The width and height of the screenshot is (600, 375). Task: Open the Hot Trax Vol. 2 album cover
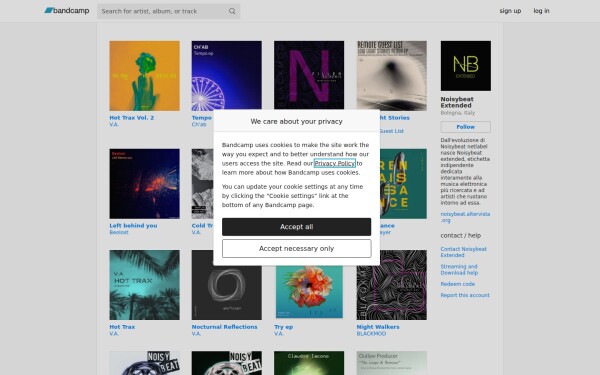144,76
